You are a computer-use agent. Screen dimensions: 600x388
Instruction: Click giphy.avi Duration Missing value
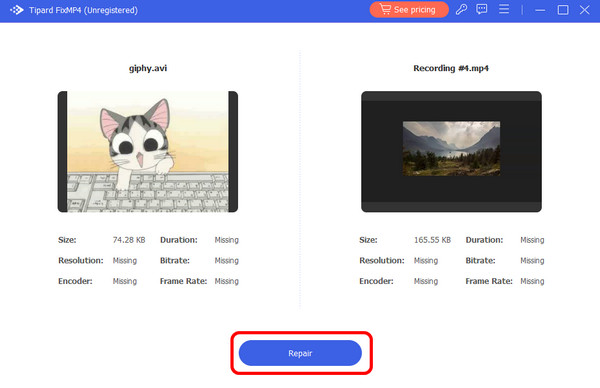[227, 240]
